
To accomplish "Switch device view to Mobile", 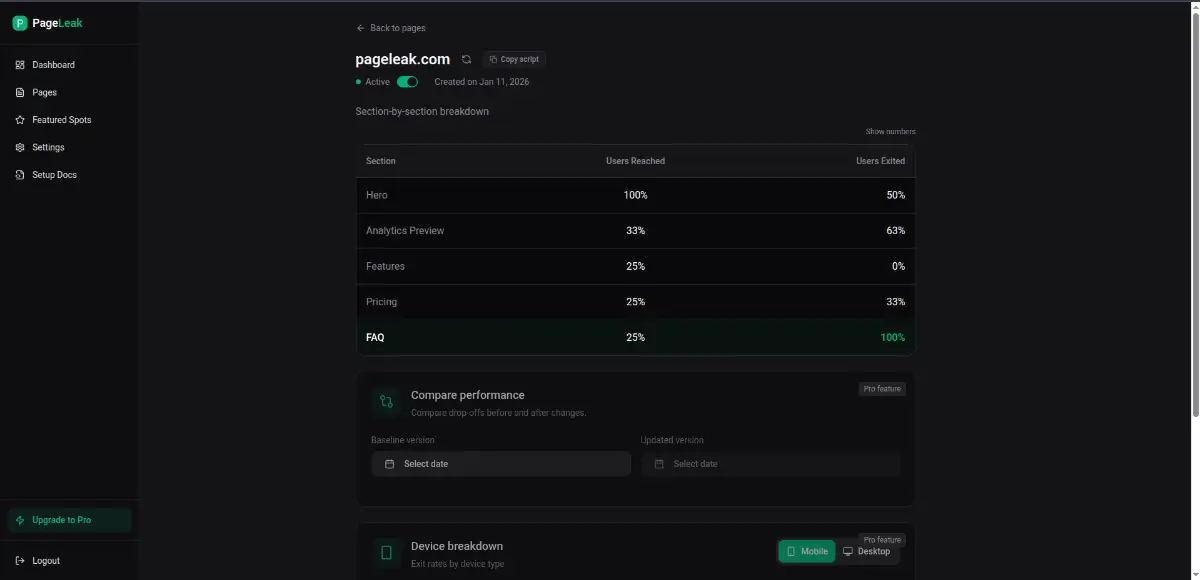I will (x=806, y=552).
